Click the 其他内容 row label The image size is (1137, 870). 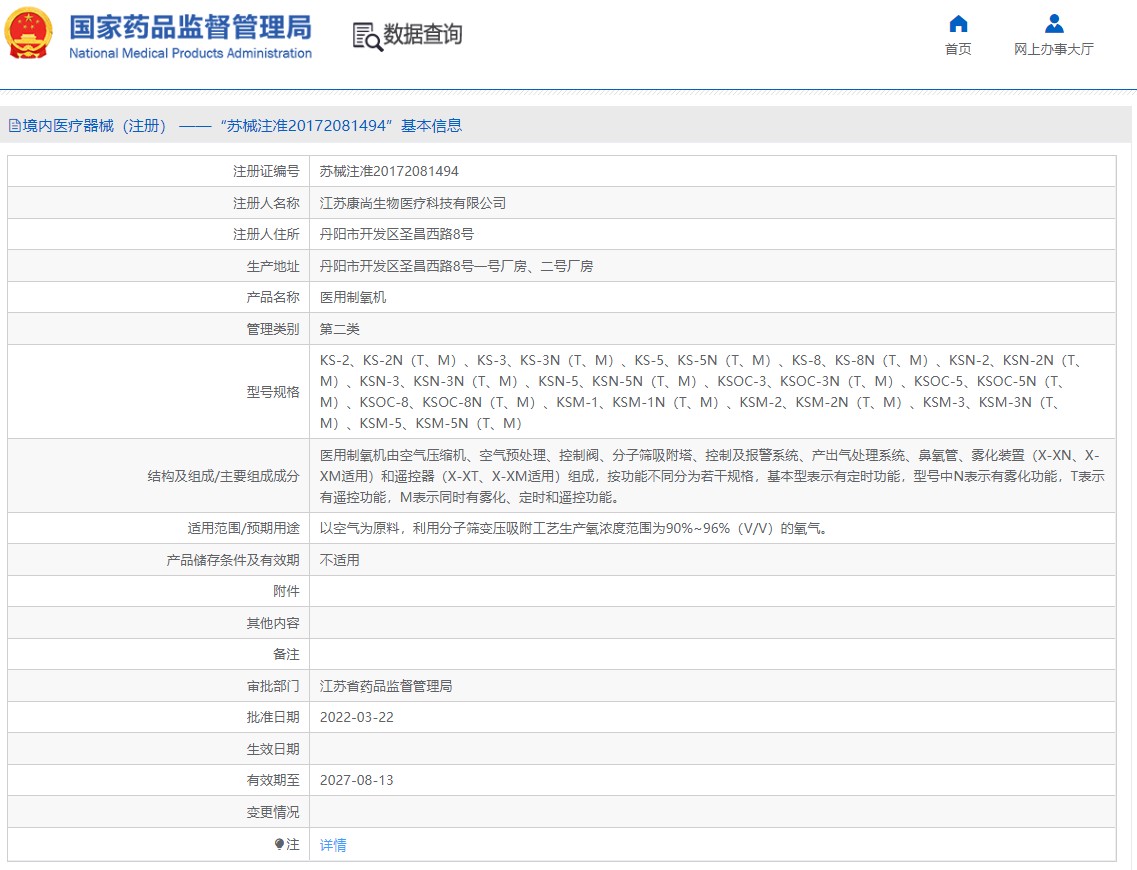[273, 623]
